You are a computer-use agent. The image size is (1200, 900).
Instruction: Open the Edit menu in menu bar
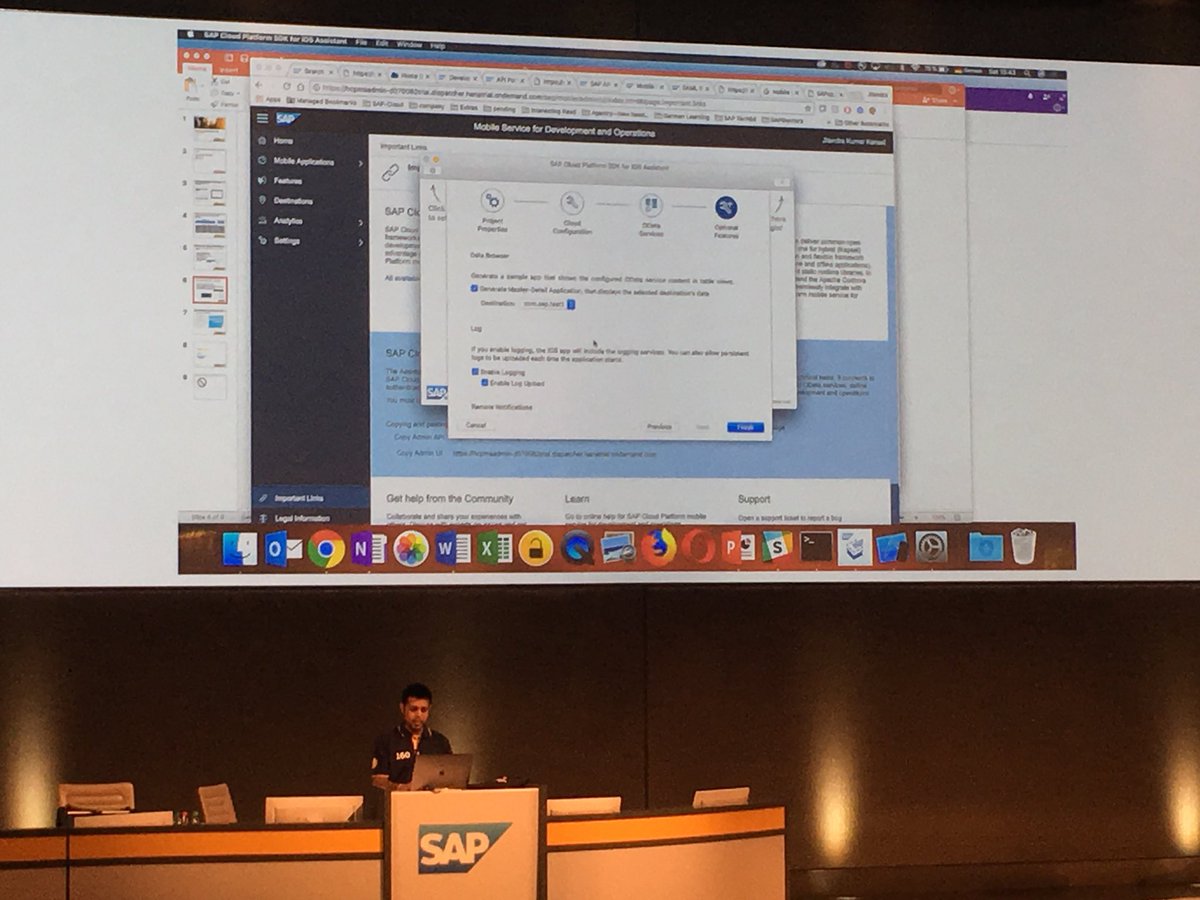tap(382, 44)
